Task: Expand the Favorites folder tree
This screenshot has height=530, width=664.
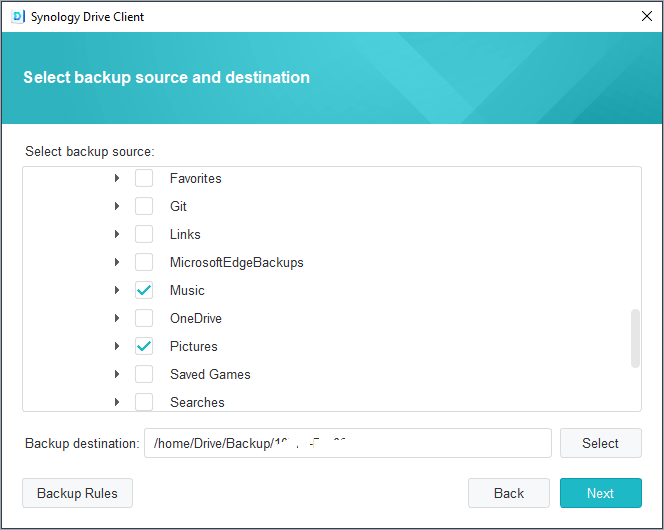Action: [x=117, y=178]
